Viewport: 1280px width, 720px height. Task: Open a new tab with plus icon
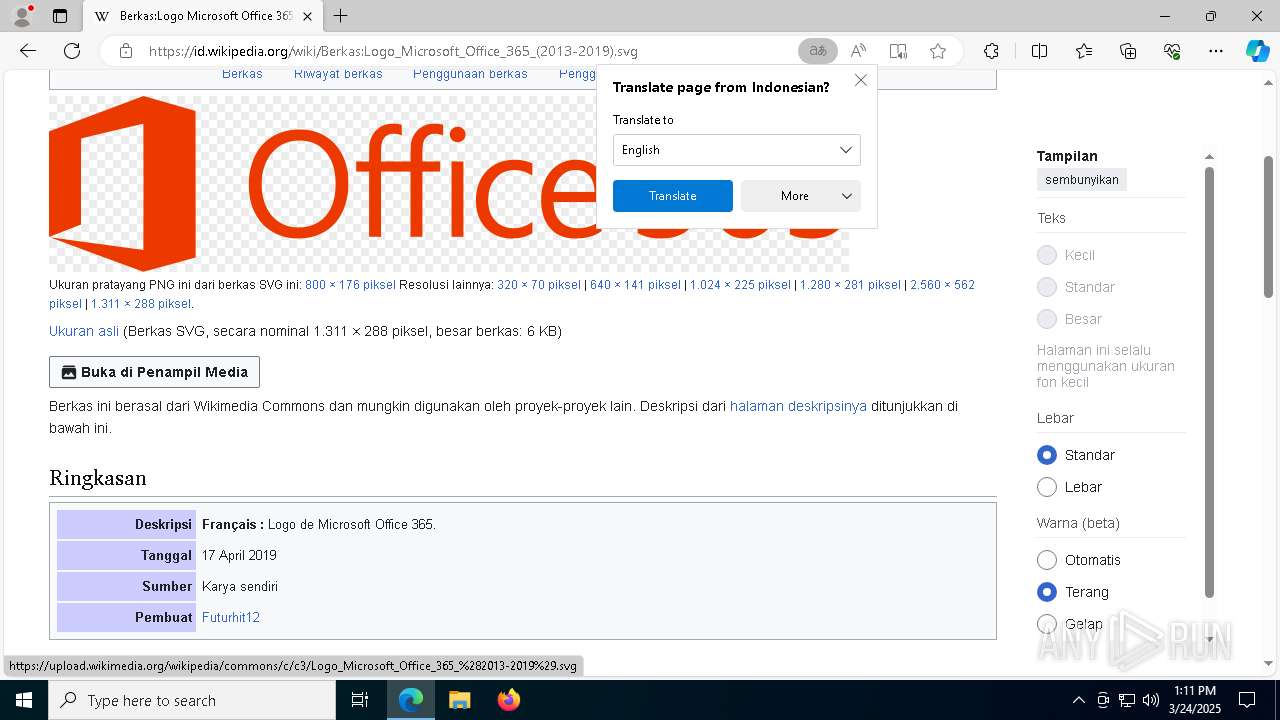pos(341,16)
